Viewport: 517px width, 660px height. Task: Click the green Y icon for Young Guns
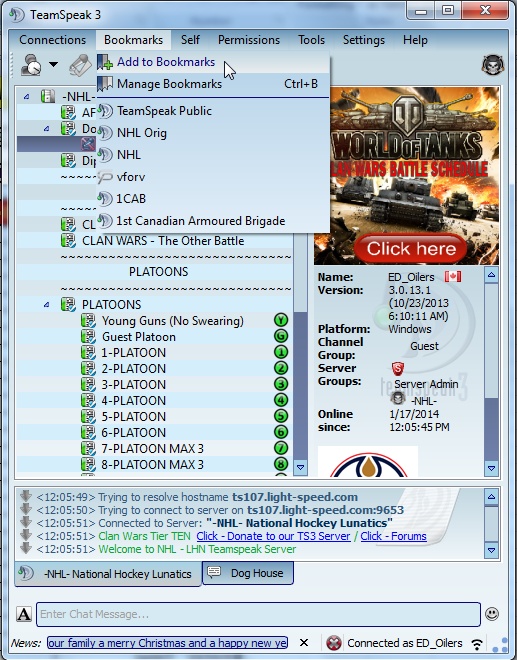point(281,320)
